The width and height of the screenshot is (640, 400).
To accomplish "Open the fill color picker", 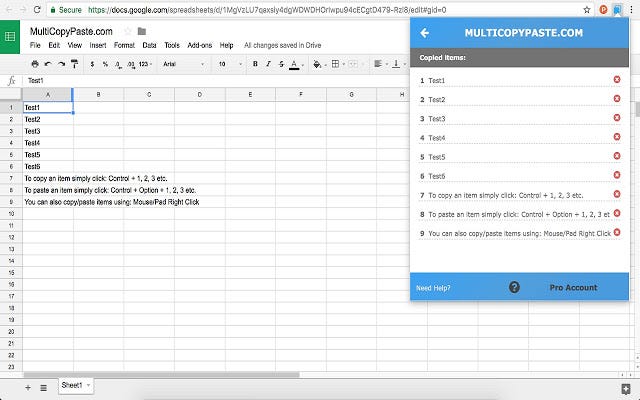I will pyautogui.click(x=319, y=64).
